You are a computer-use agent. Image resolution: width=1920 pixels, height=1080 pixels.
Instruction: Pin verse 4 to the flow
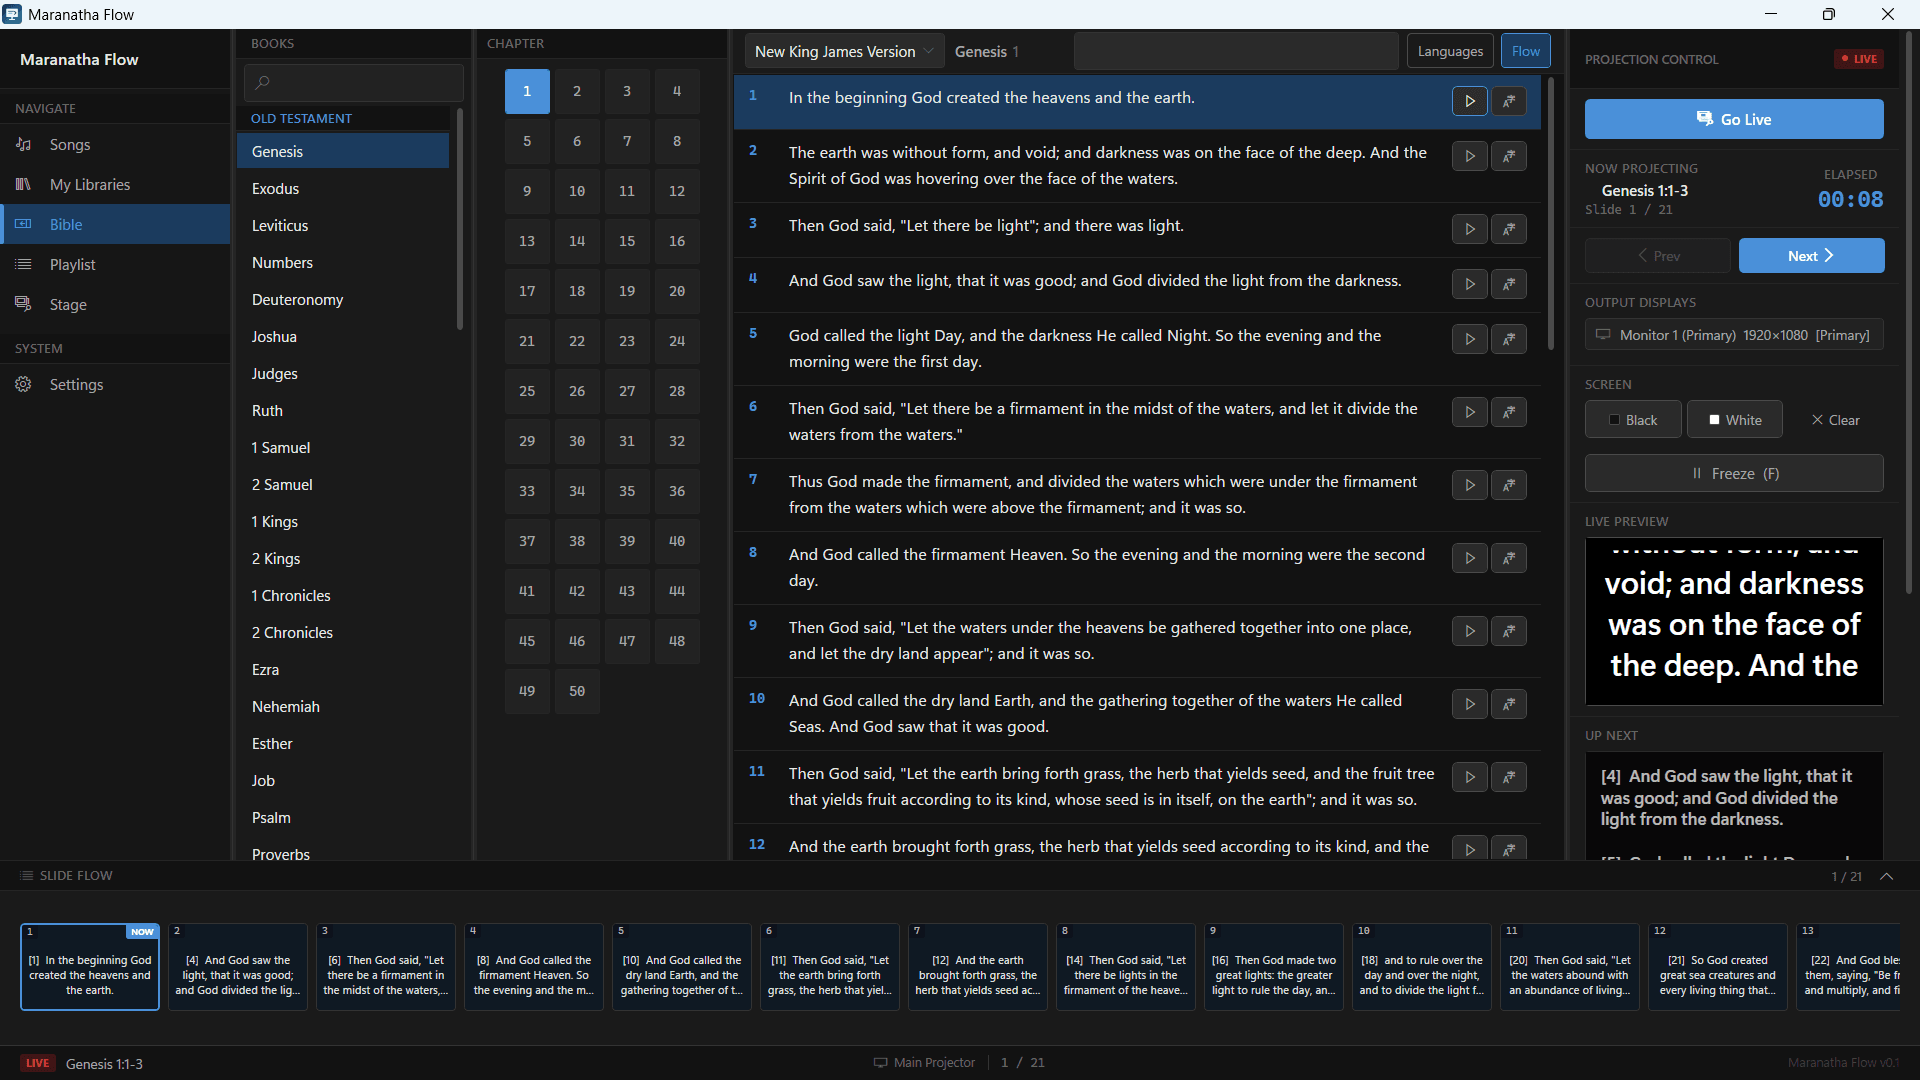coord(1509,284)
